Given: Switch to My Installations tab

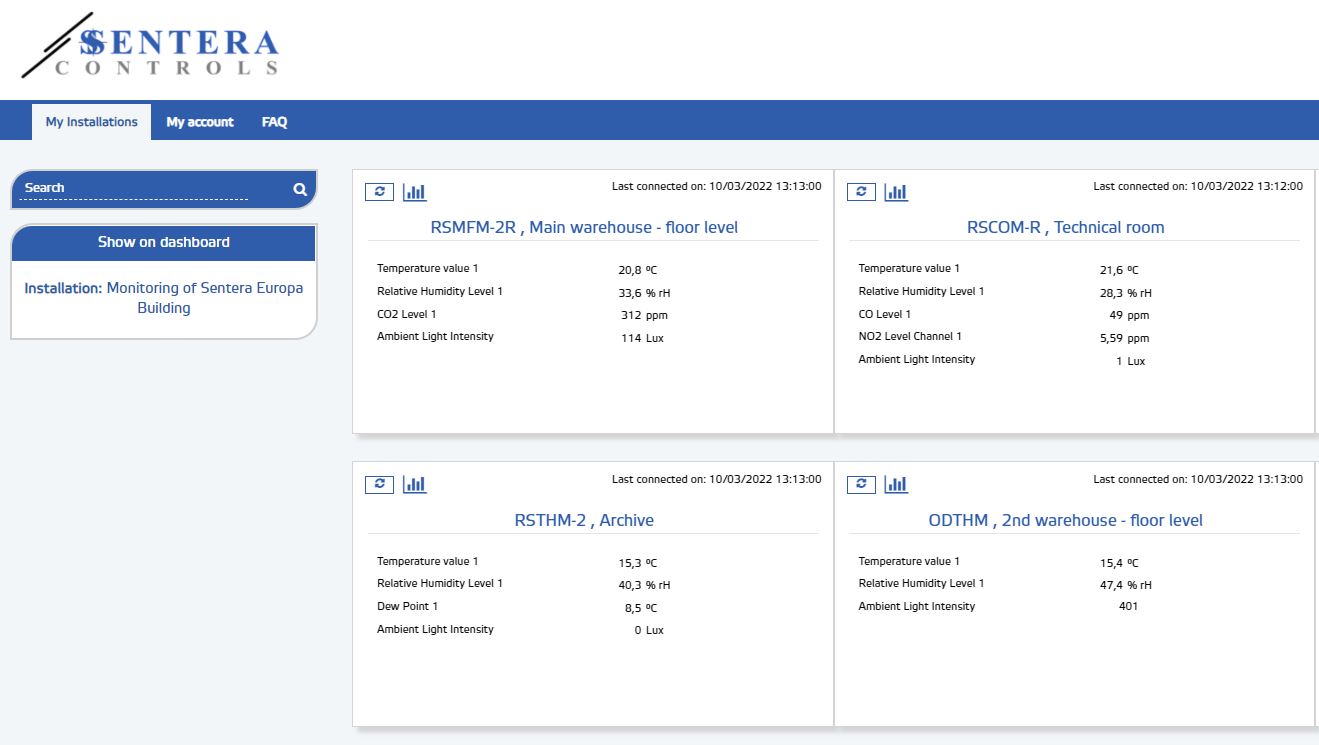Looking at the screenshot, I should tap(91, 122).
